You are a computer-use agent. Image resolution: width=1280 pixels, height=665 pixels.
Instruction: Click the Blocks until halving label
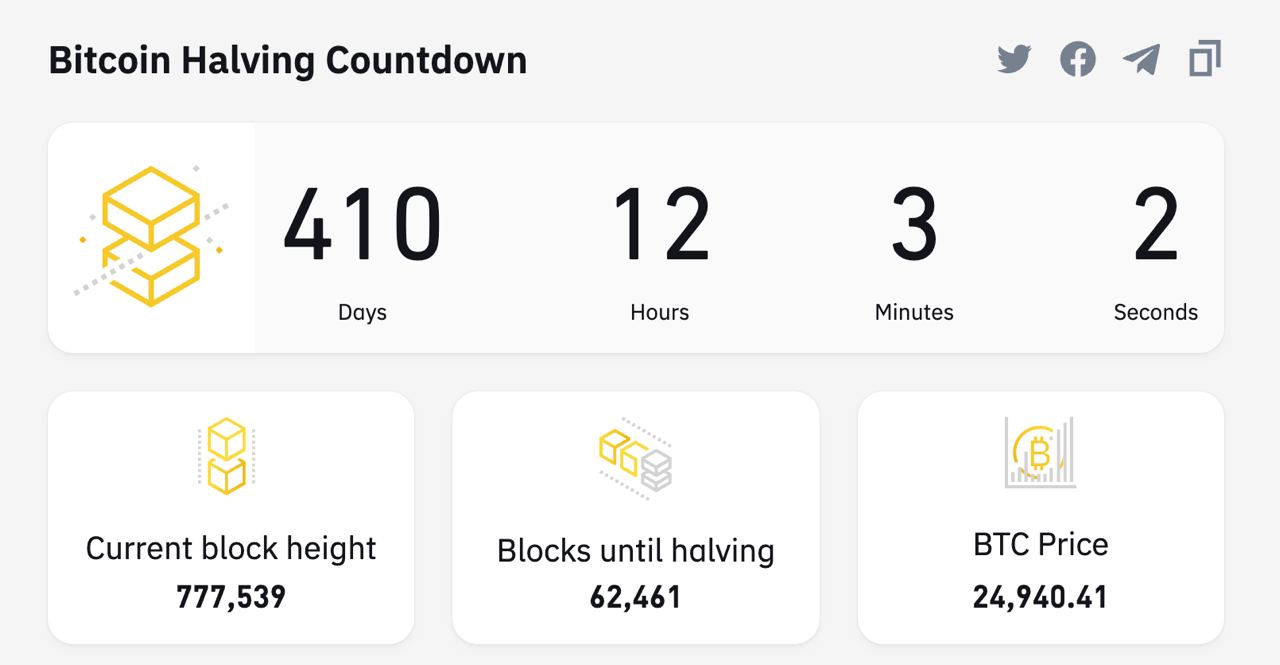coord(636,551)
